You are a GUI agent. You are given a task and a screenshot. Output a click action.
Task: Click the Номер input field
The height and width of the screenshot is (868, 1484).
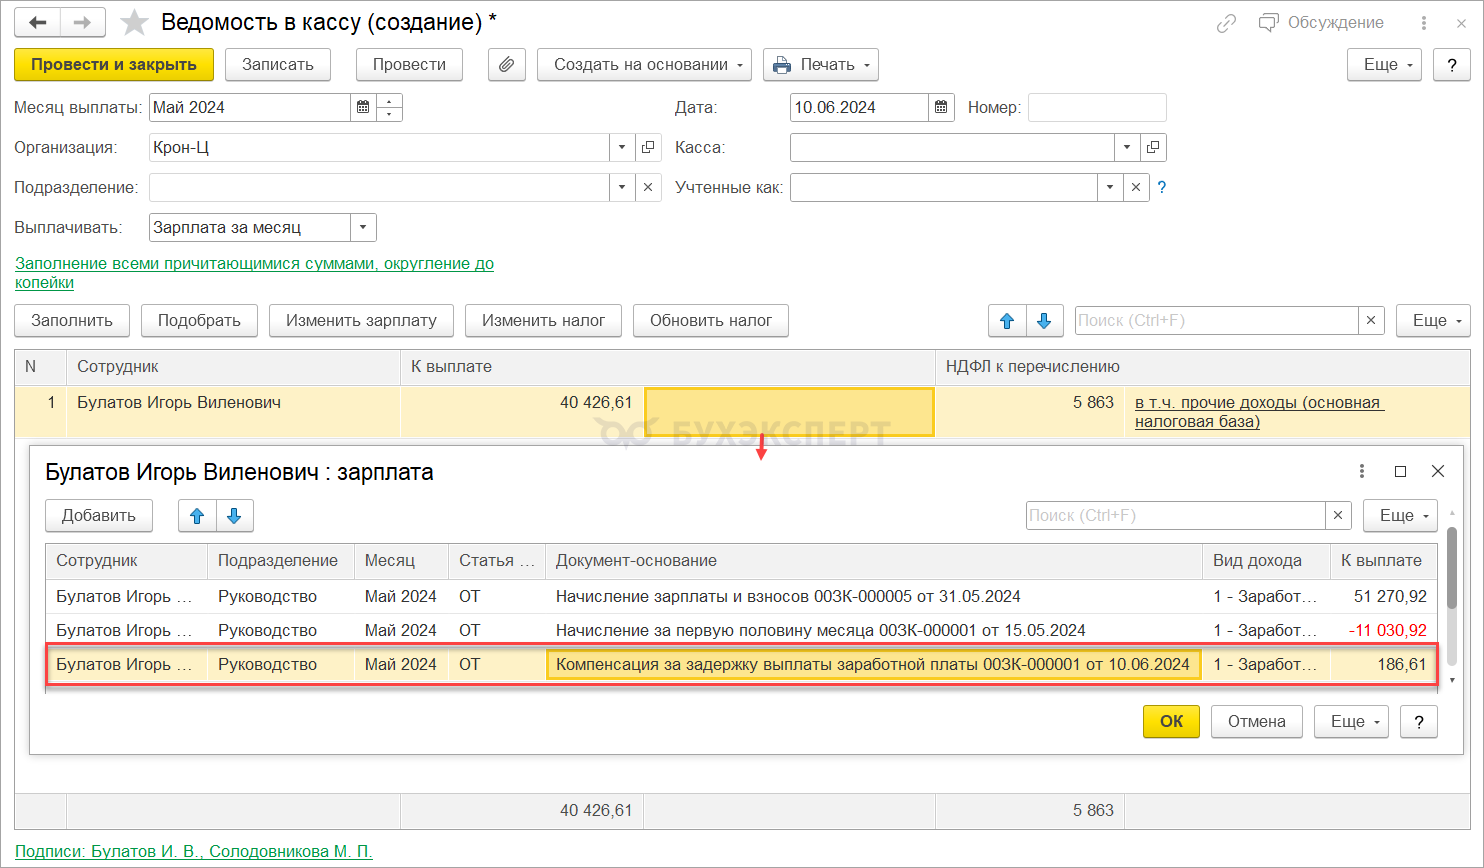1097,108
